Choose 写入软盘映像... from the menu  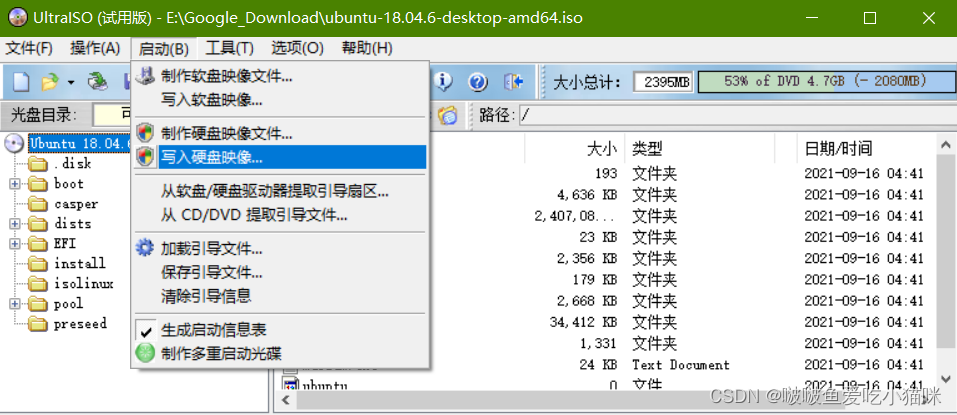point(280,99)
